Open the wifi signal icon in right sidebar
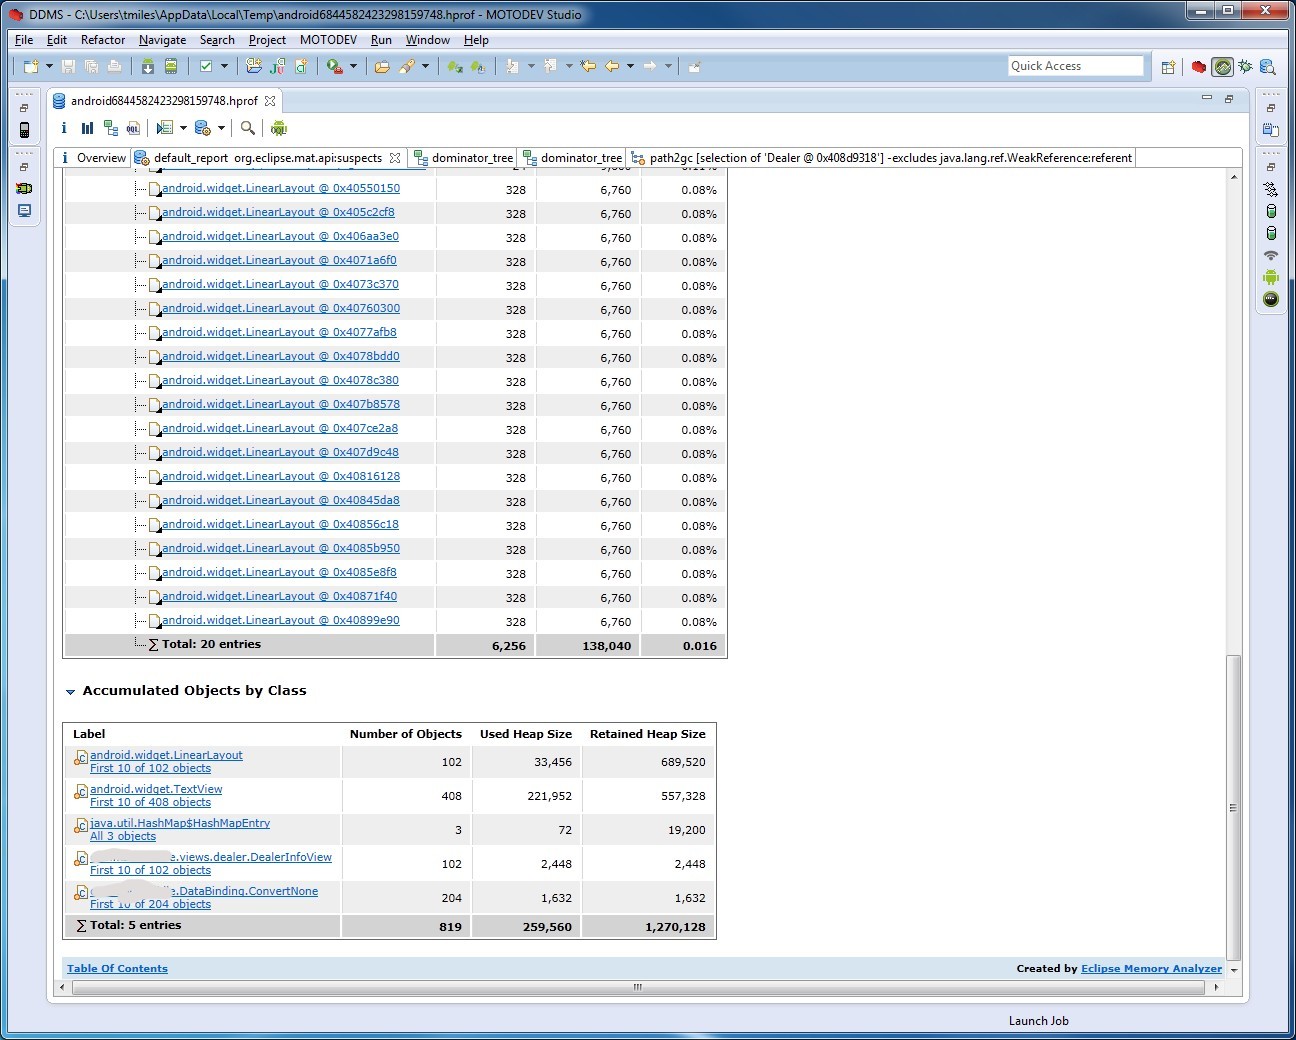Screen dimensions: 1296x1040 click(x=1271, y=255)
